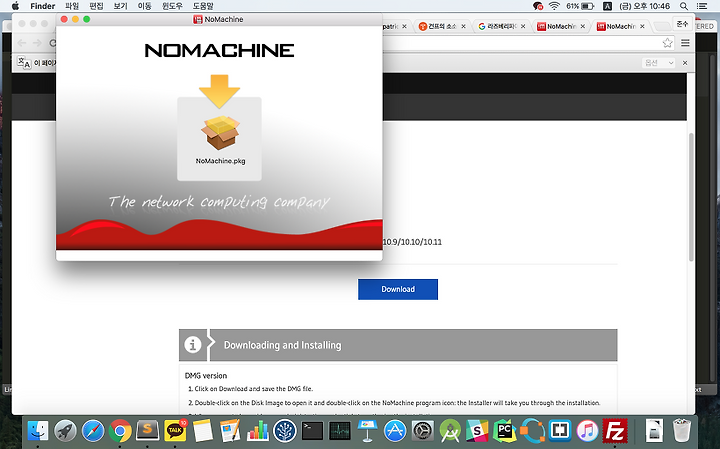Open Finder from the Dock

(38, 431)
